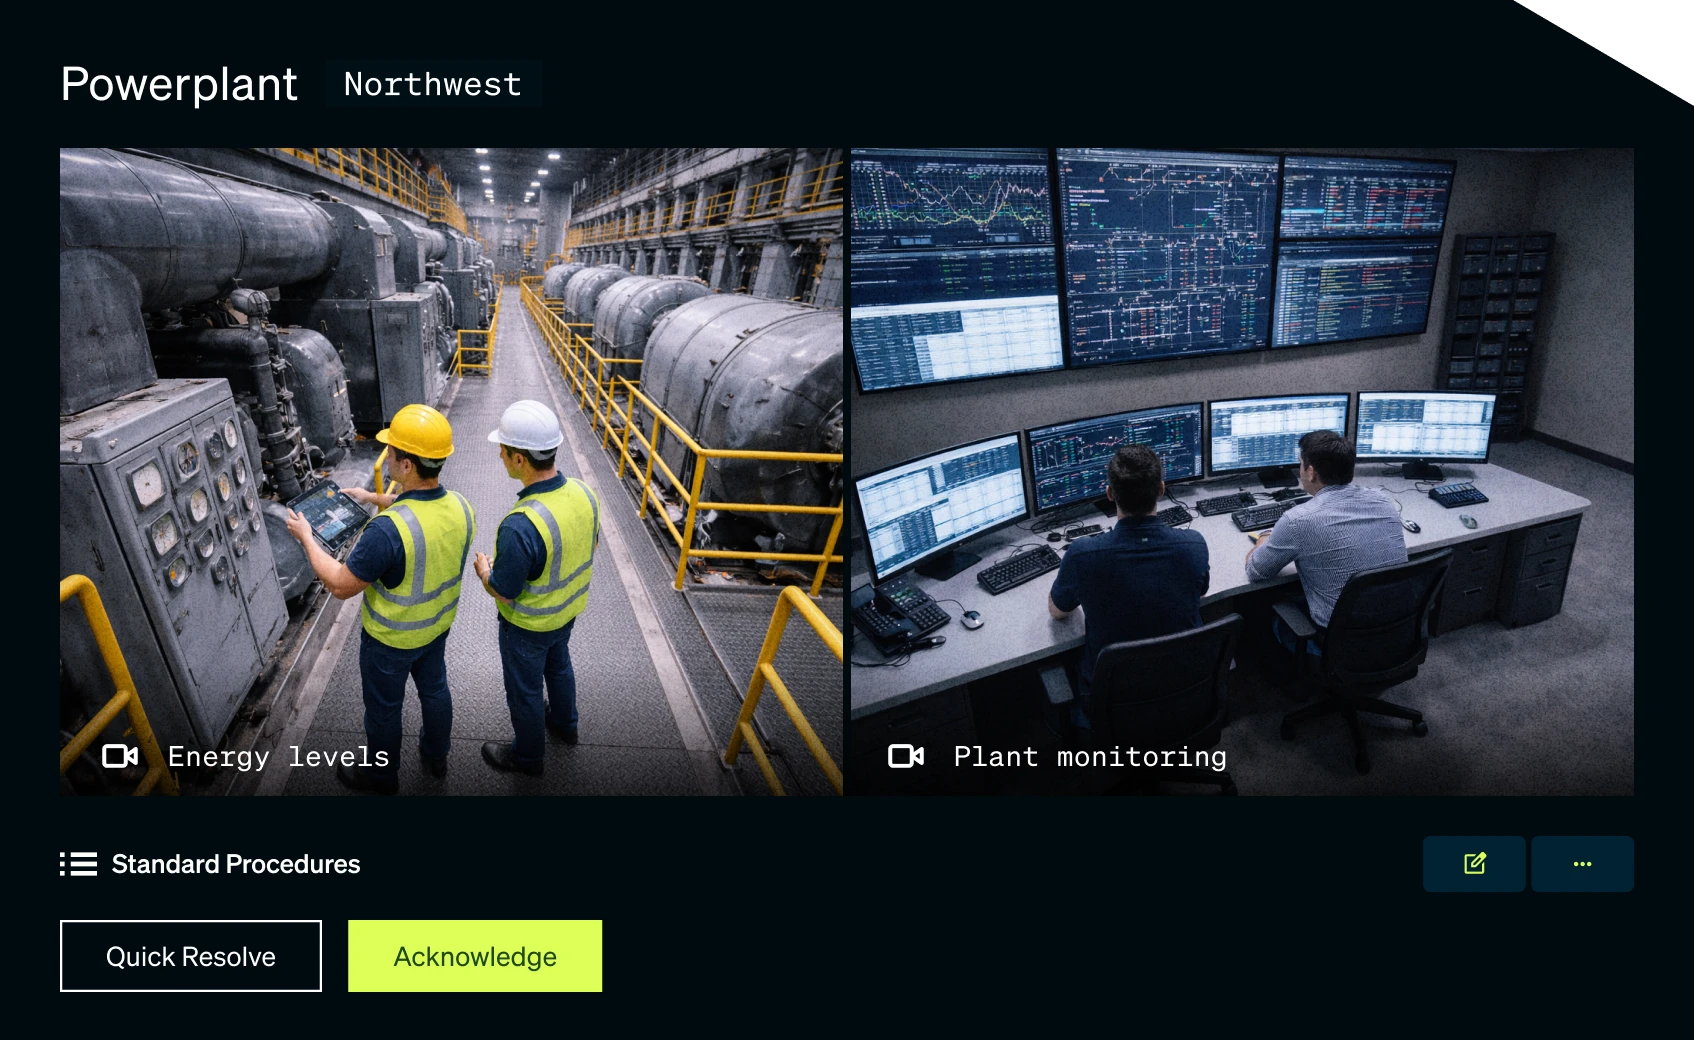
Task: Click camera icon beside Plant monitoring
Action: (906, 756)
